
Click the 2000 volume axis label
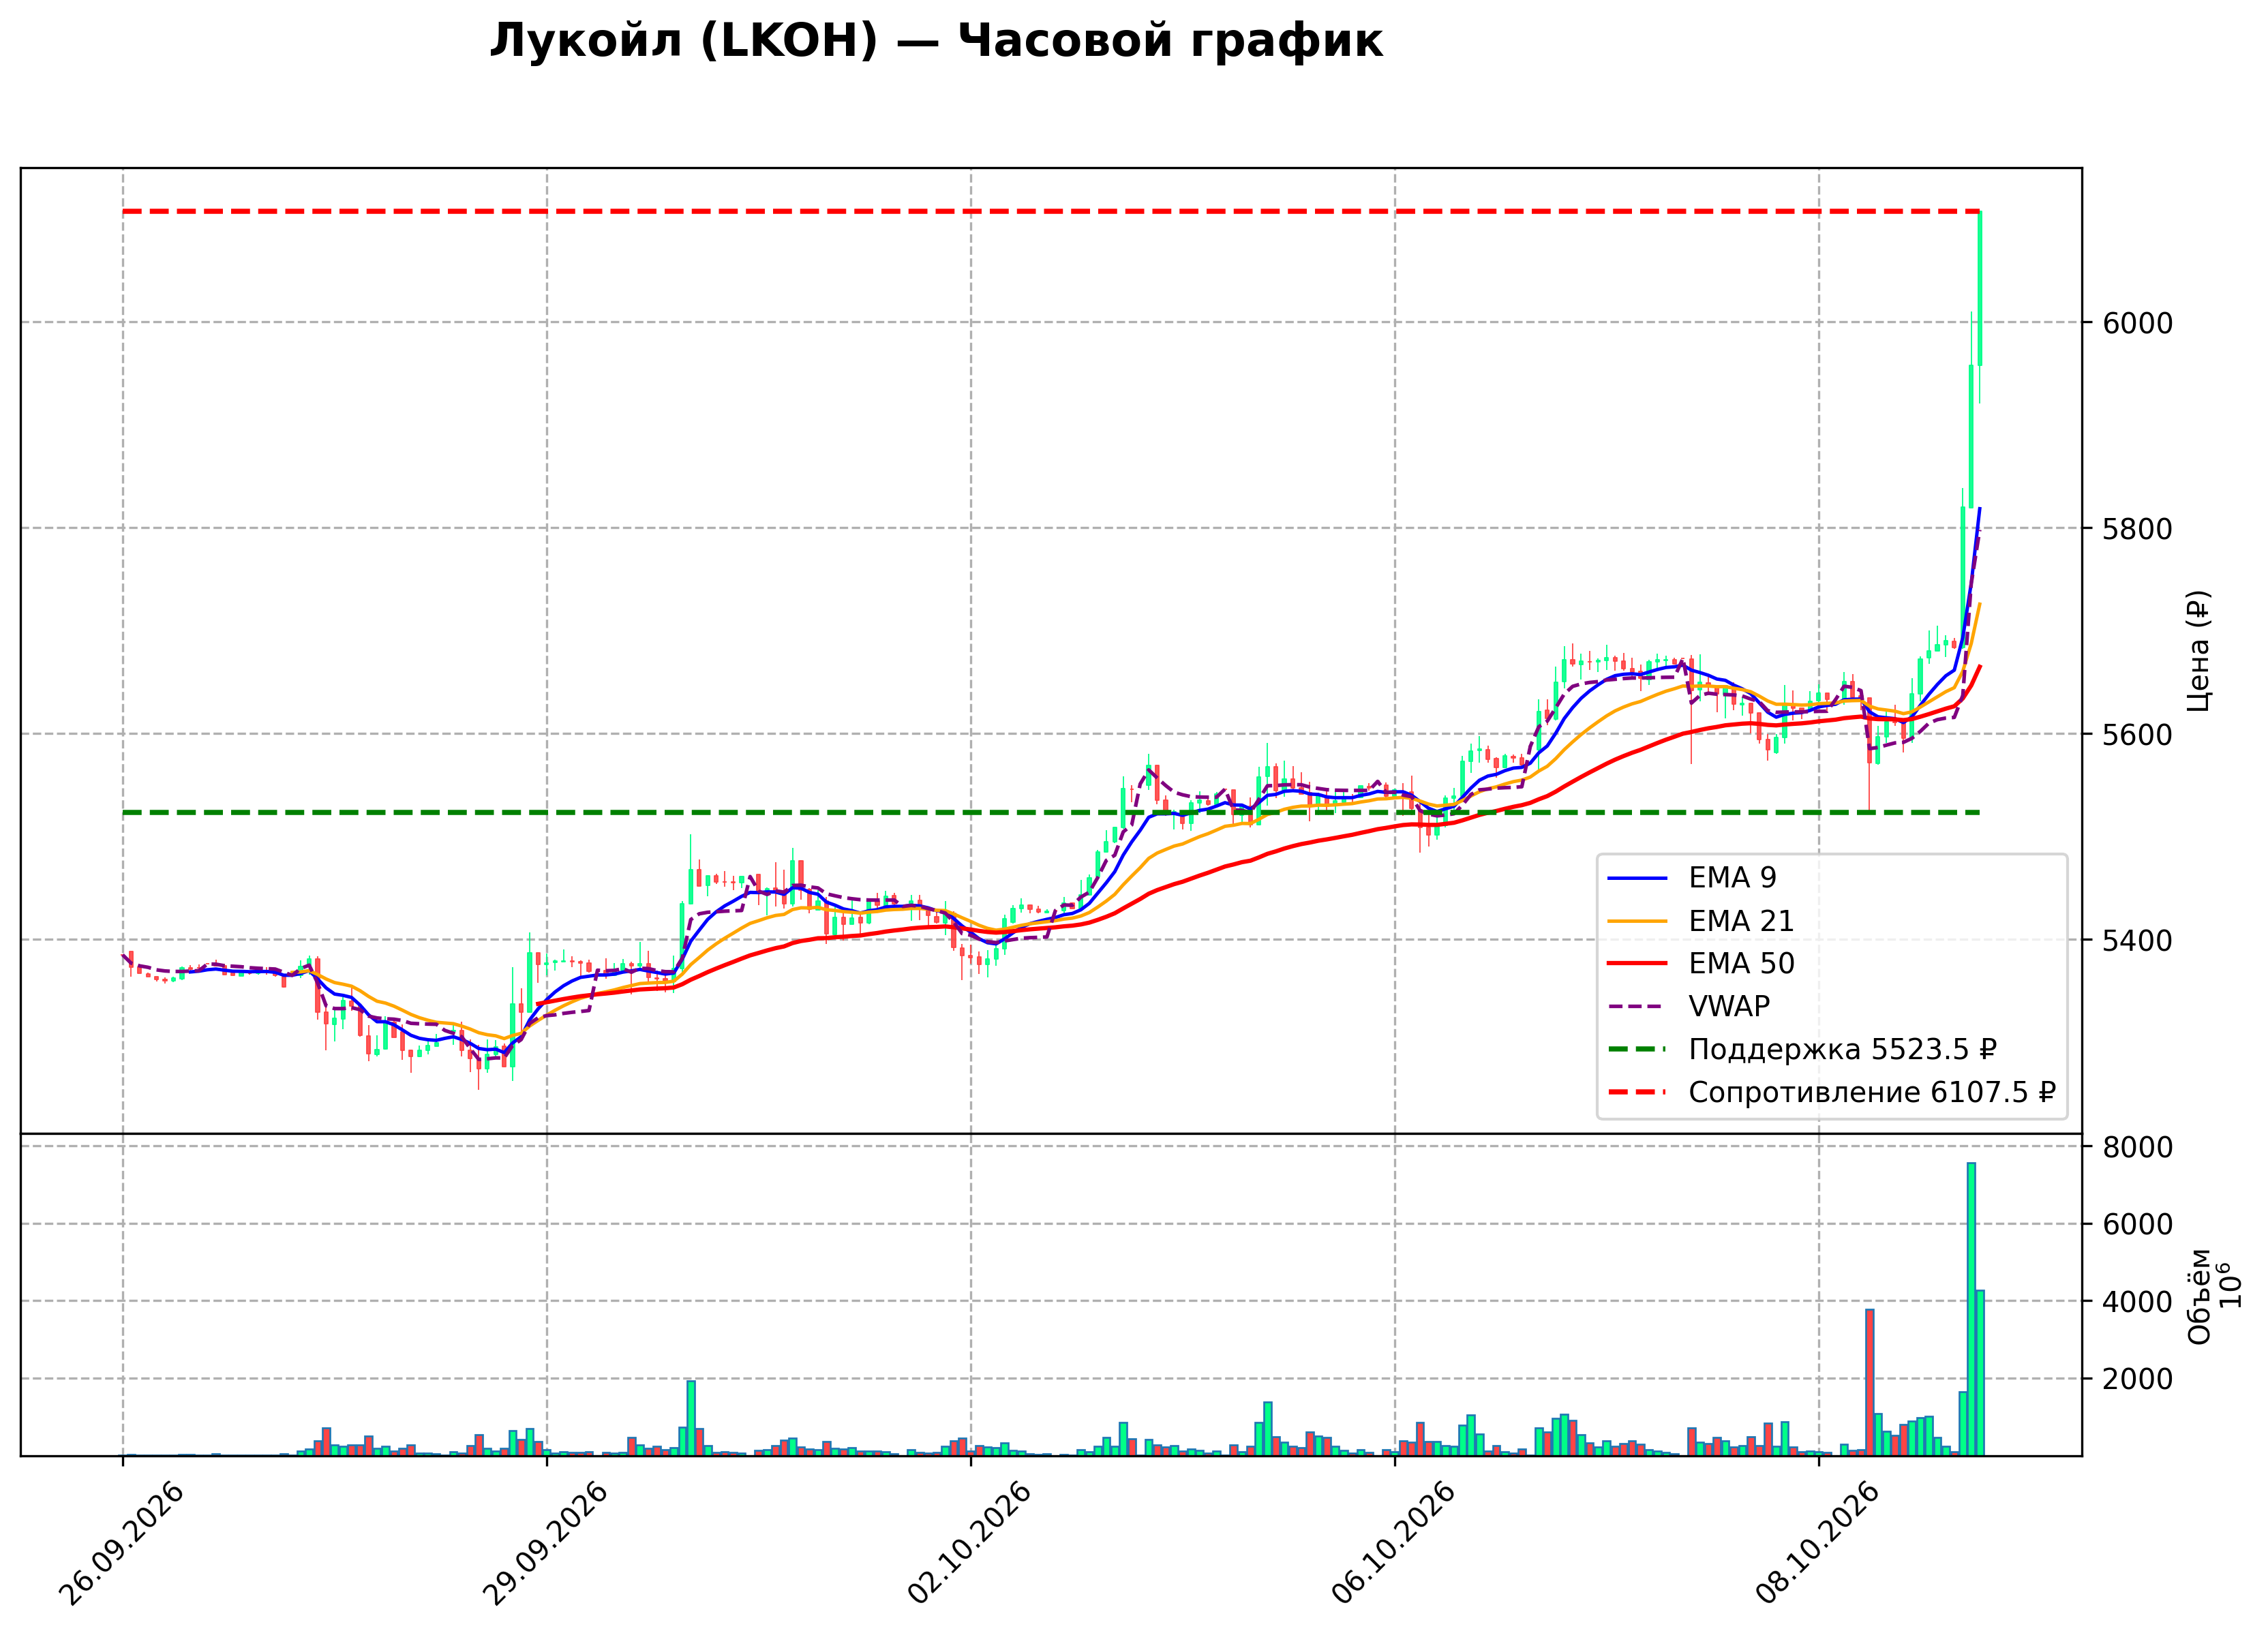pyautogui.click(x=2137, y=1379)
